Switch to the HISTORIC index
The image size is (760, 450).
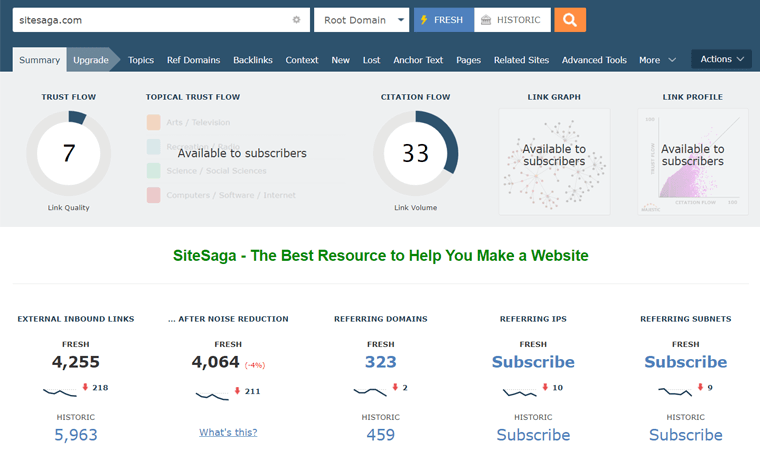tap(512, 20)
